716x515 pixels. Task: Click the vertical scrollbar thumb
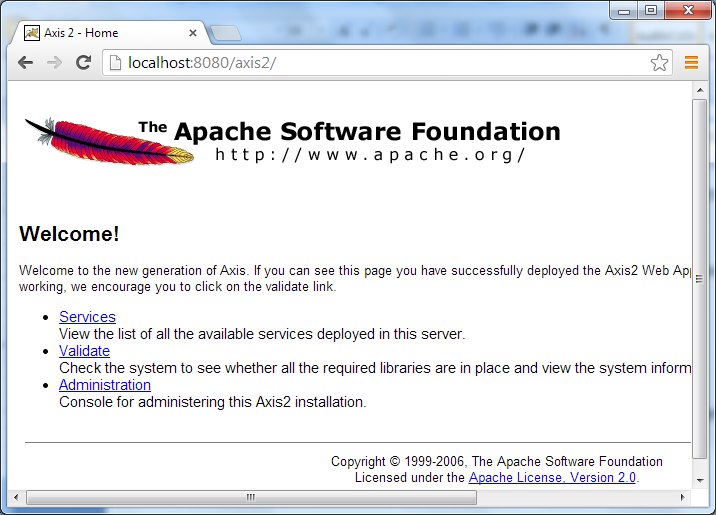[700, 279]
